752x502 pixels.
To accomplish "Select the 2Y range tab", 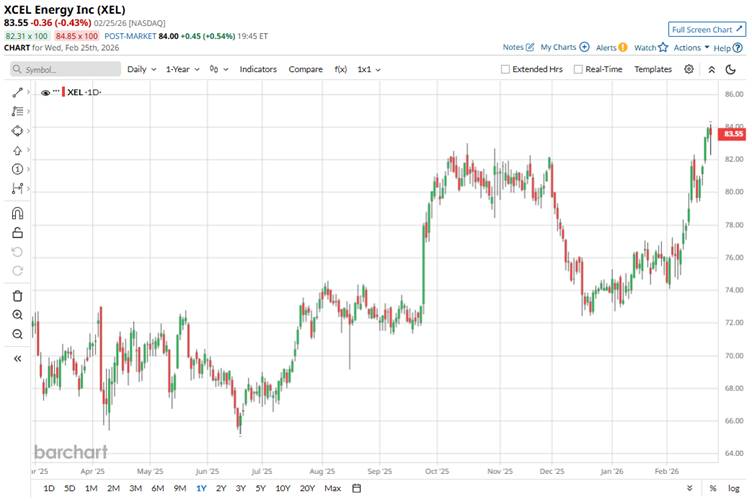I will 221,488.
